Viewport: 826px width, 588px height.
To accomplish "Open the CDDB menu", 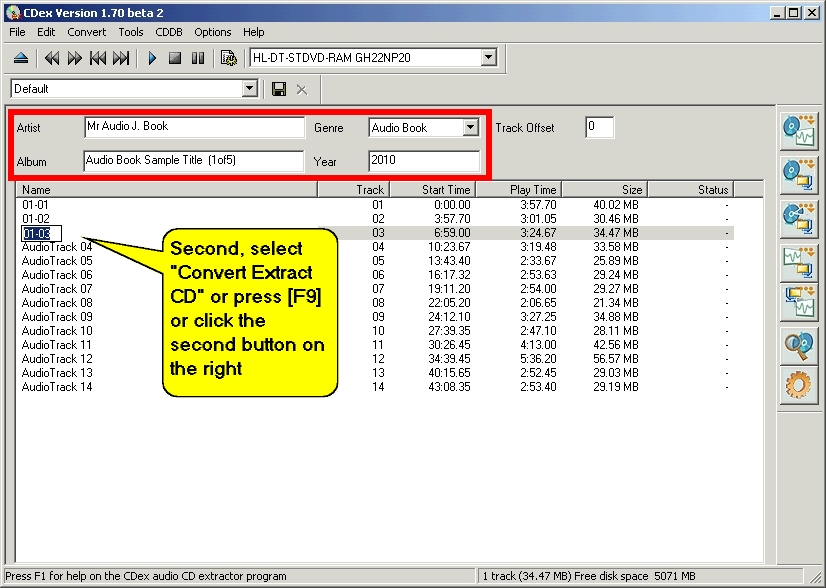I will coord(169,32).
